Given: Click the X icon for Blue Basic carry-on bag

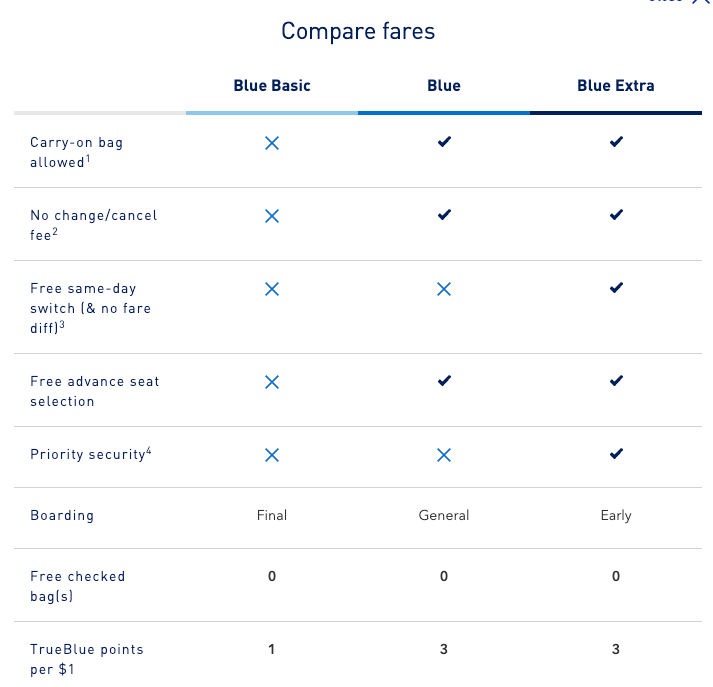Looking at the screenshot, I should click(x=272, y=143).
